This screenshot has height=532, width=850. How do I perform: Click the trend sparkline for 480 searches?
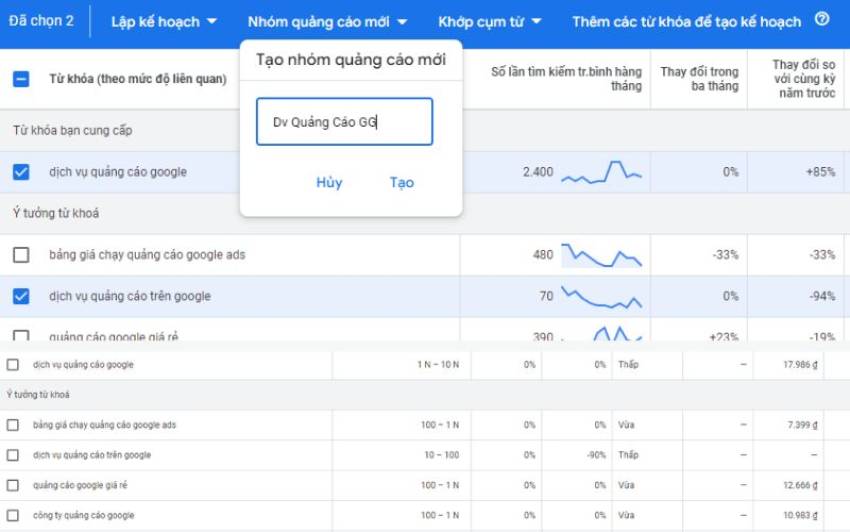pos(602,255)
